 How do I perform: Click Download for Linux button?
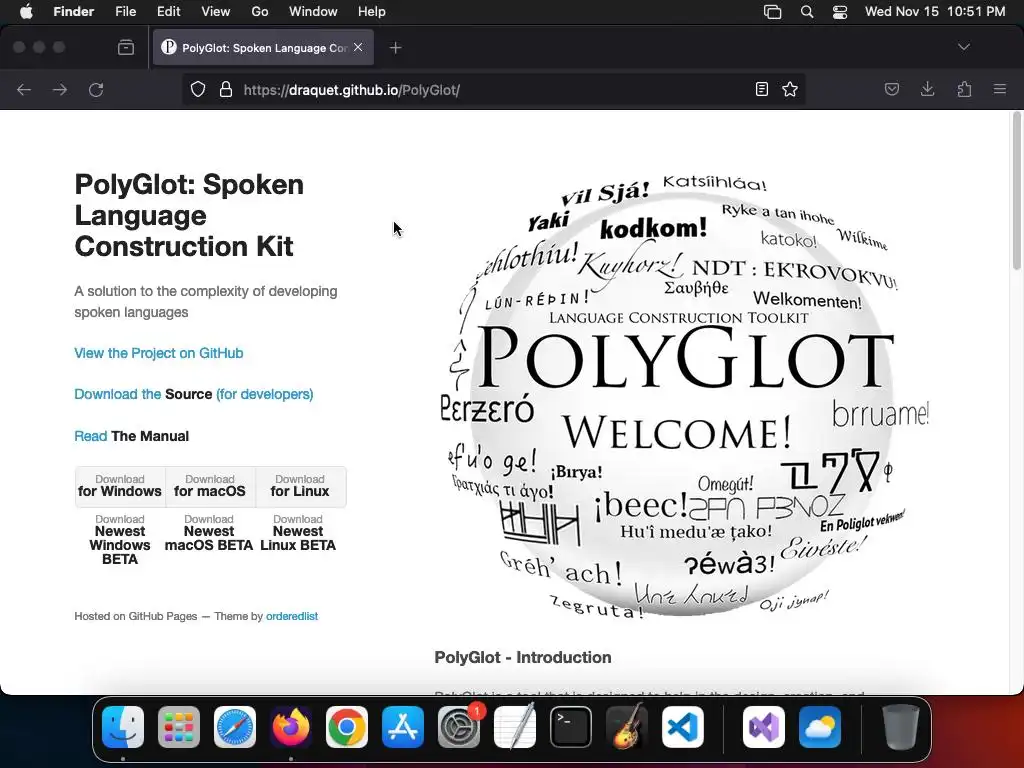point(300,487)
